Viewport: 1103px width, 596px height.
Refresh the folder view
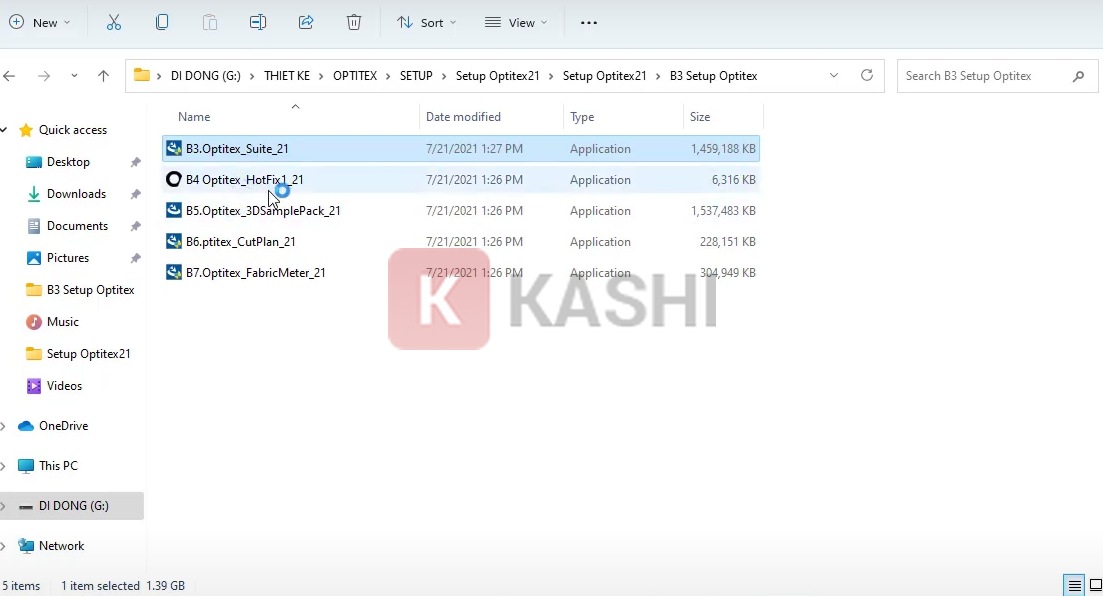point(866,75)
